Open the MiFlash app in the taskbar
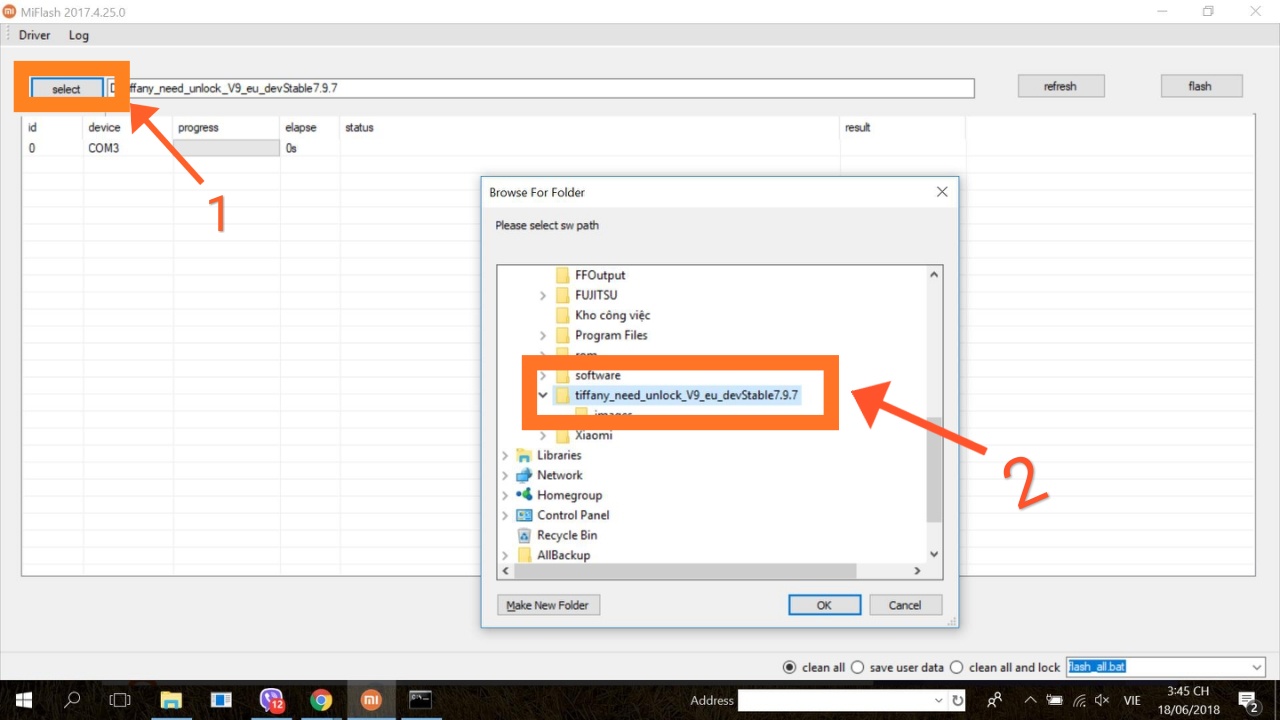The height and width of the screenshot is (720, 1280). pos(370,700)
